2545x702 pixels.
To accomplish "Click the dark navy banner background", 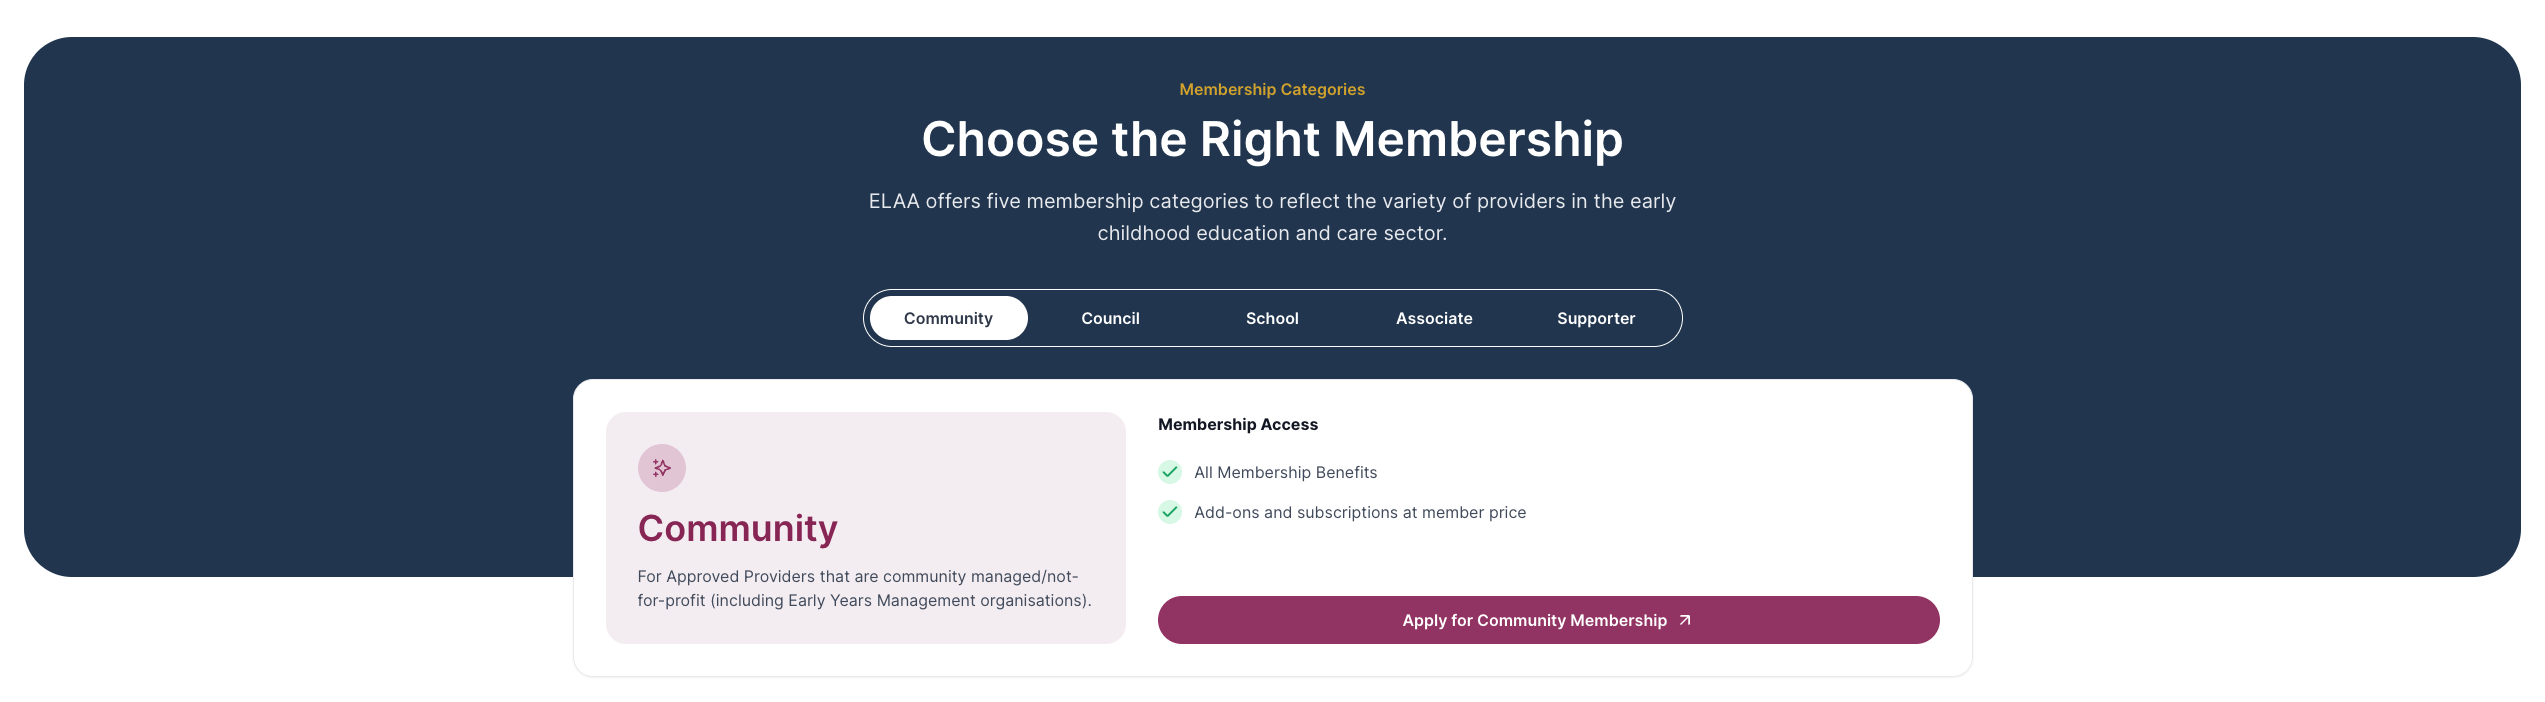I will pyautogui.click(x=300, y=300).
